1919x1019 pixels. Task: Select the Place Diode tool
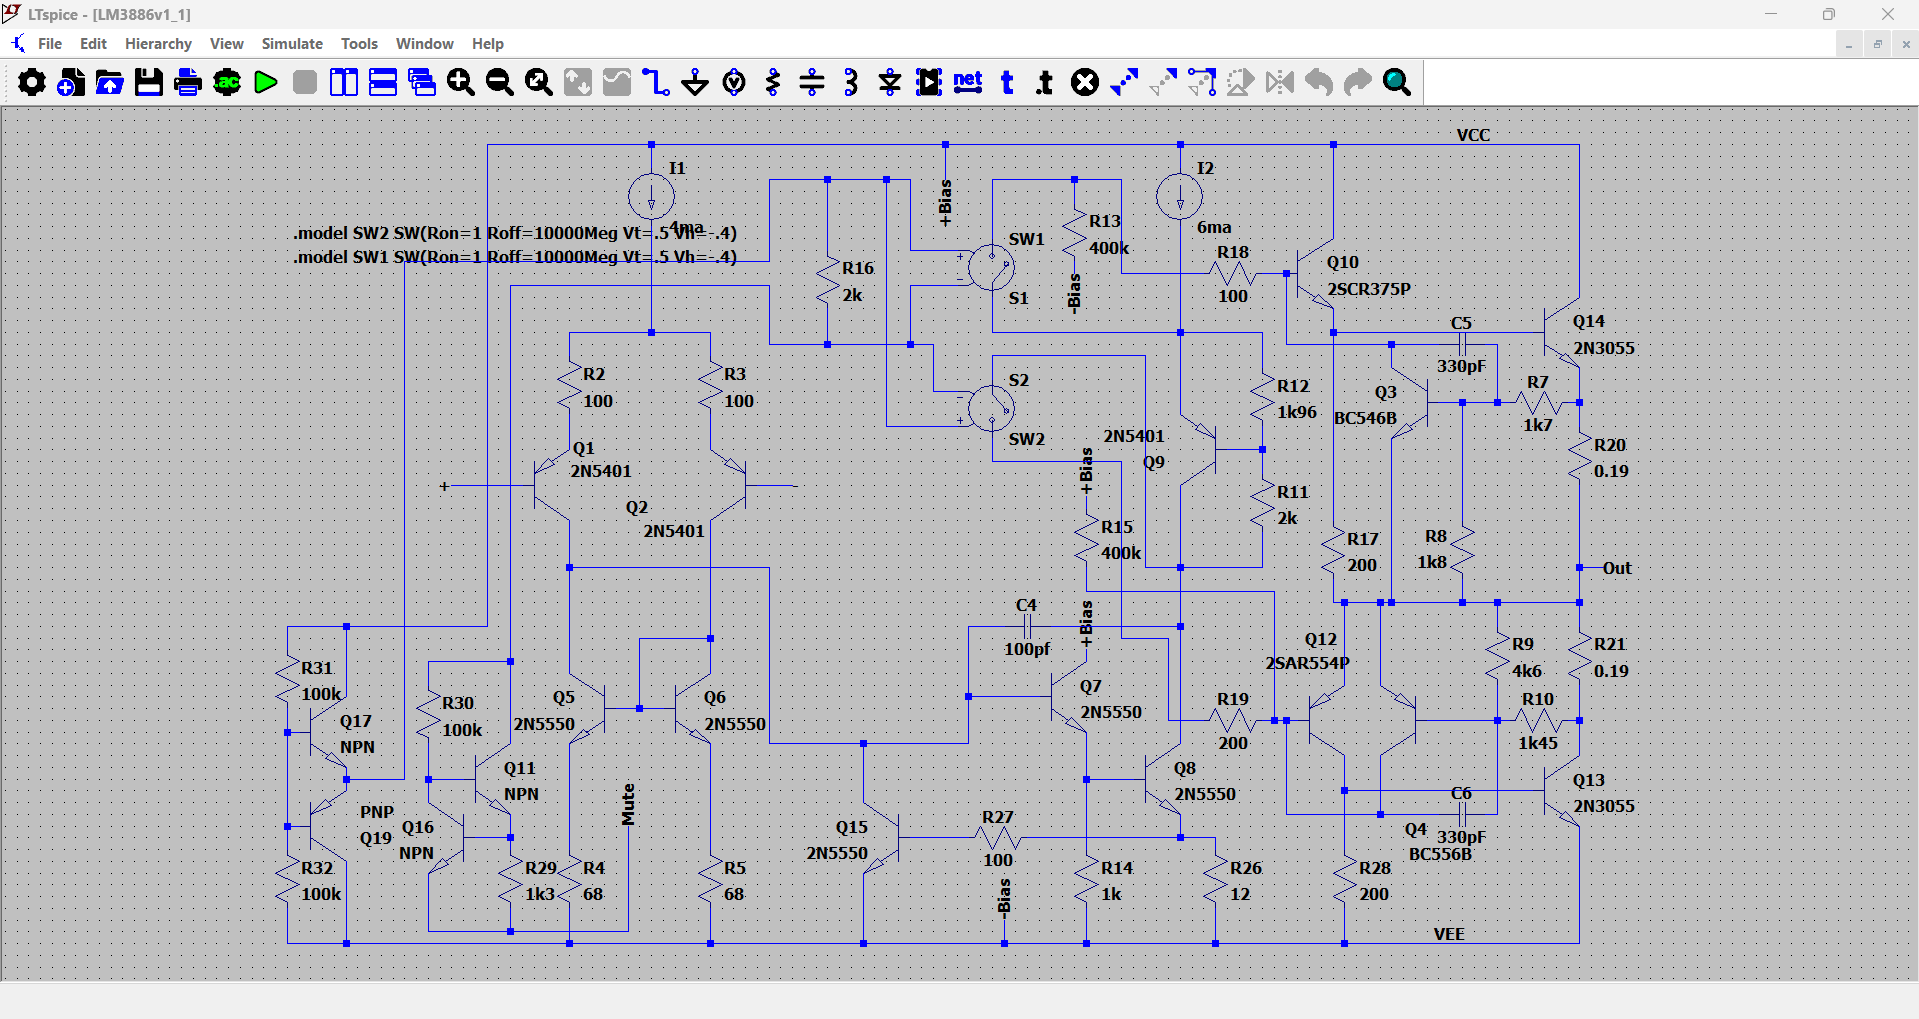click(890, 82)
